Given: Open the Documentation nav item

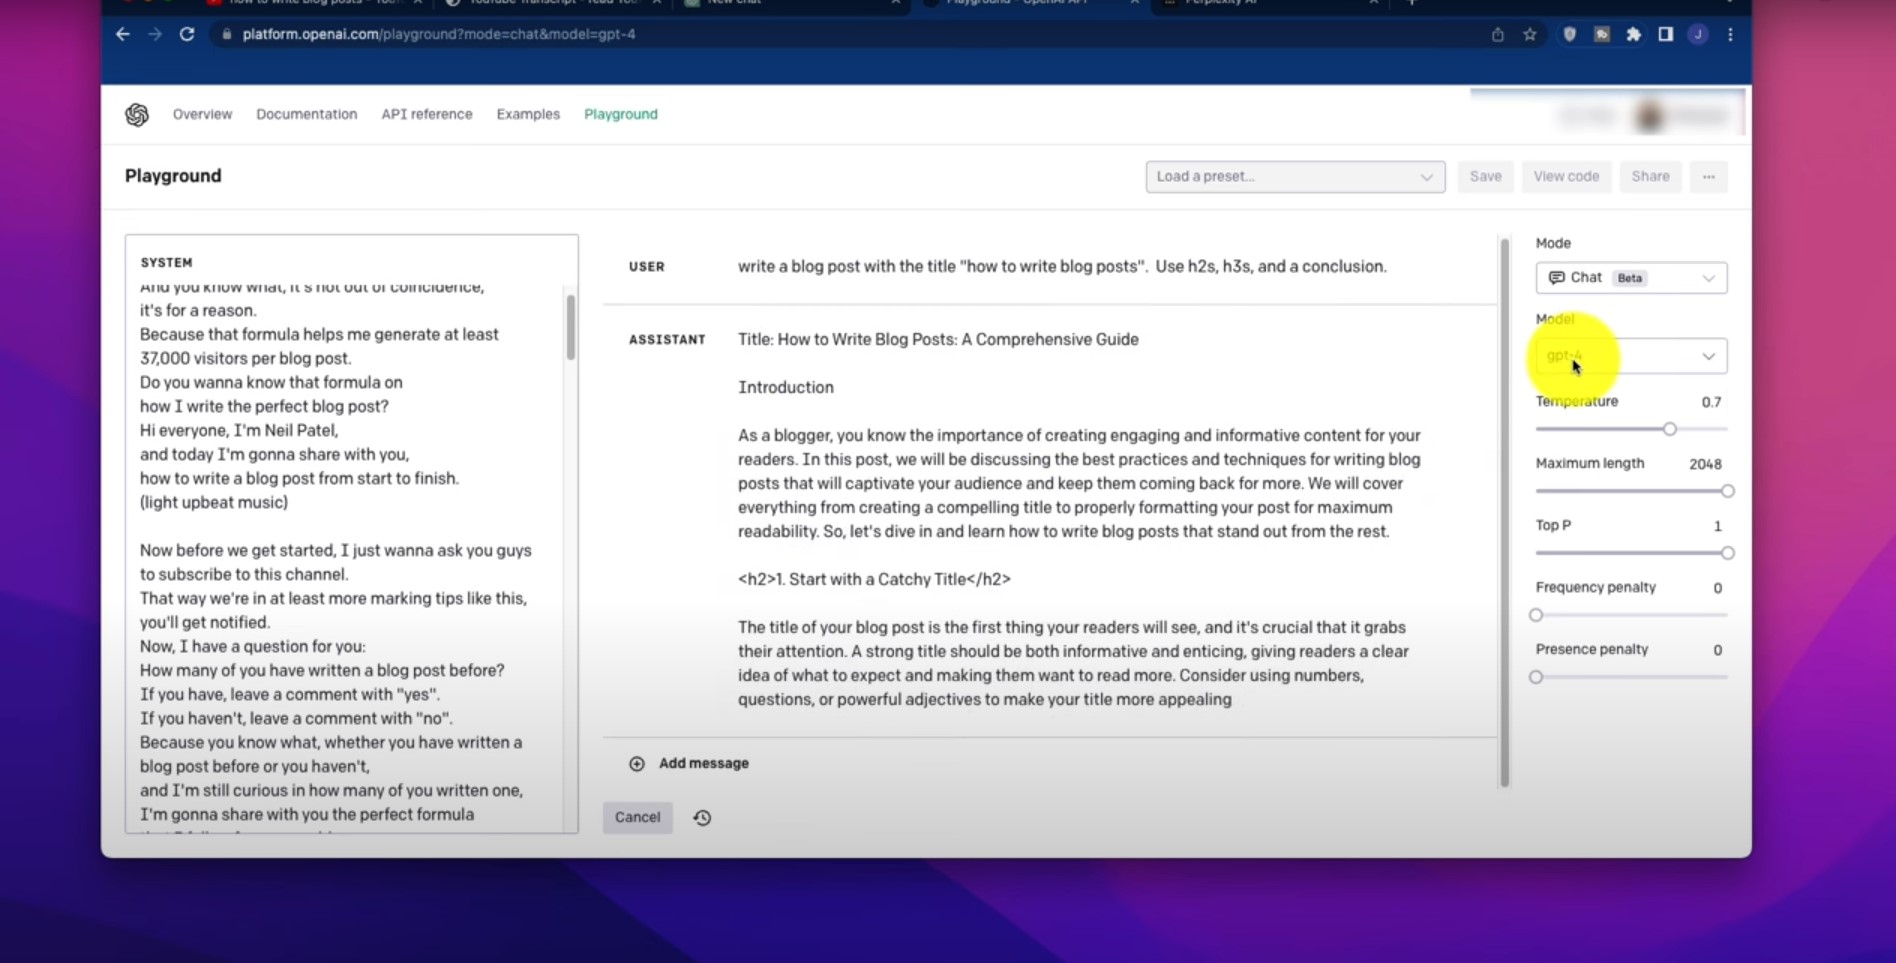Looking at the screenshot, I should [306, 114].
